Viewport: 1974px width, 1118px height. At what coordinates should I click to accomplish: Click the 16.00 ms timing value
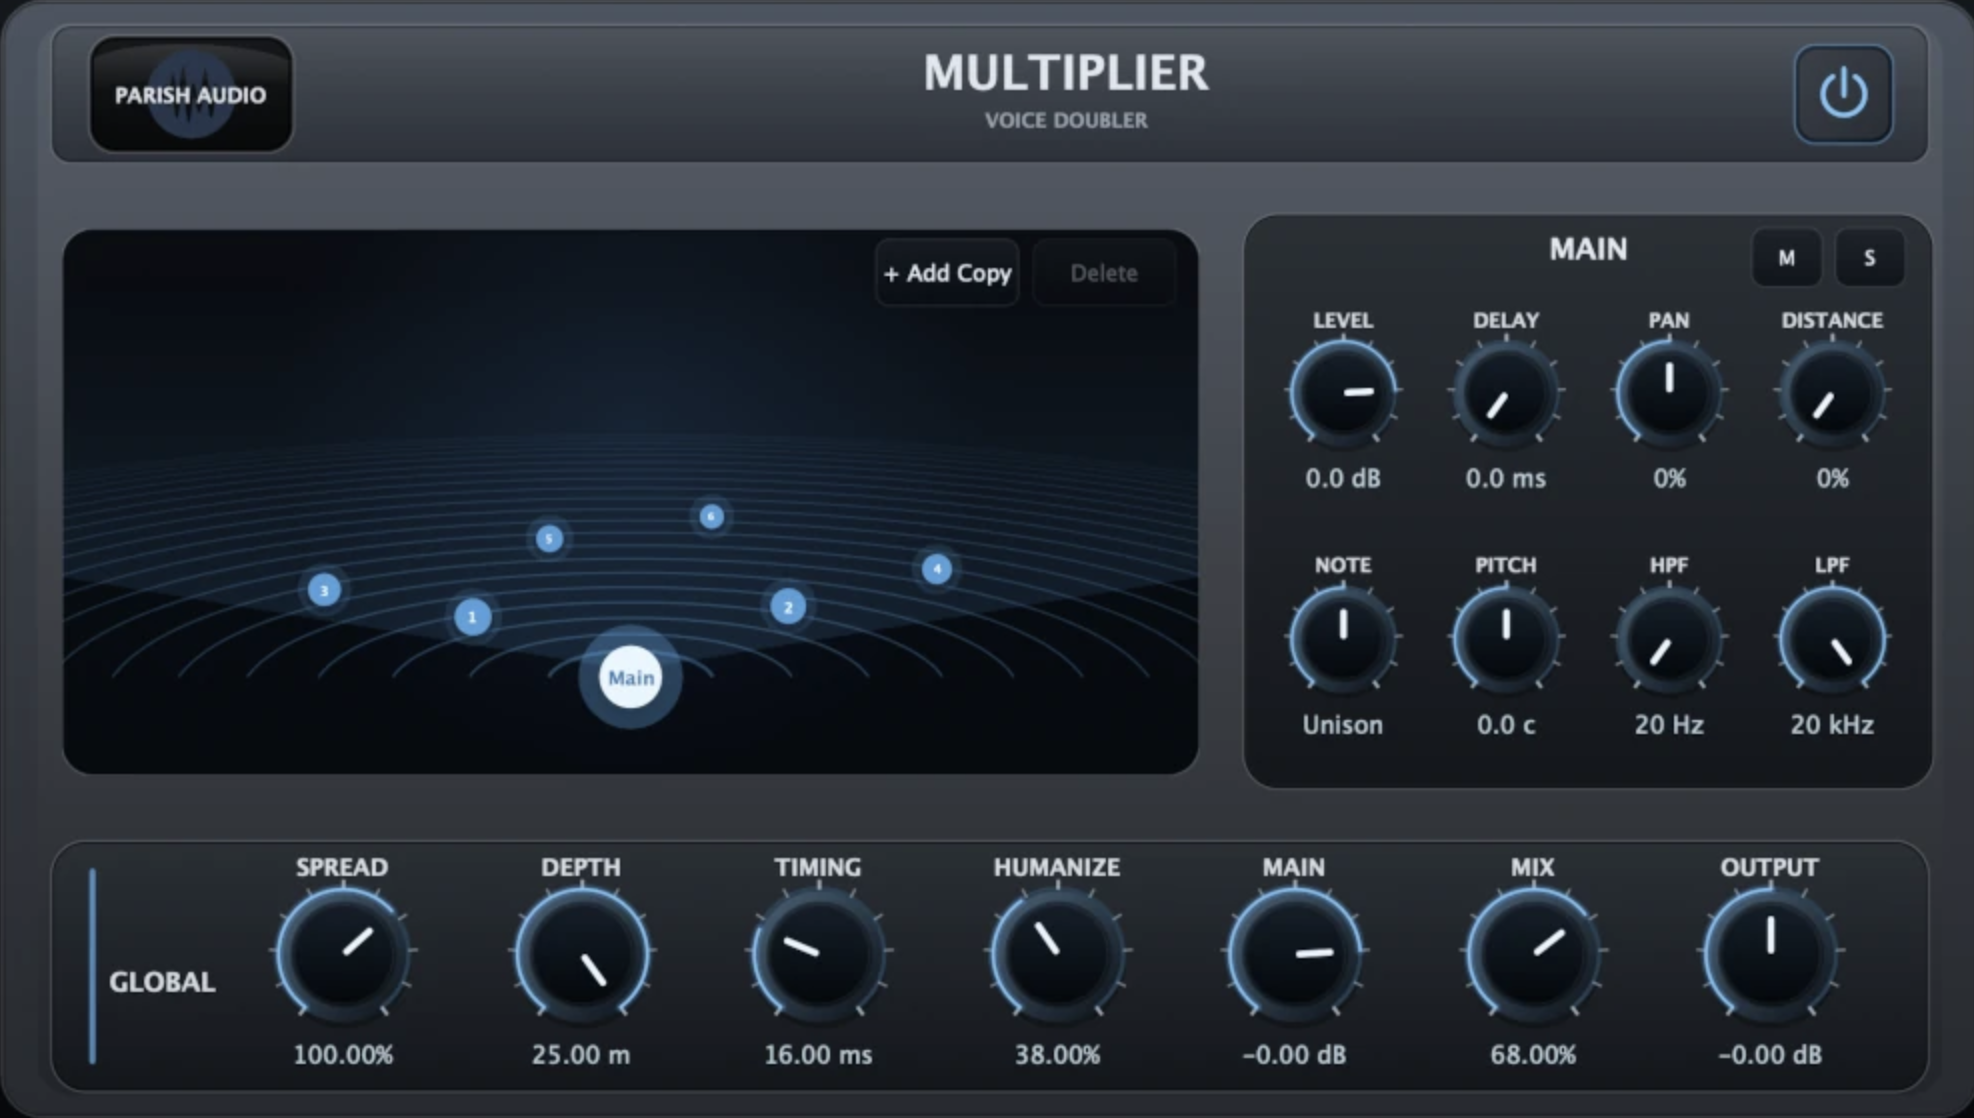(x=818, y=1054)
